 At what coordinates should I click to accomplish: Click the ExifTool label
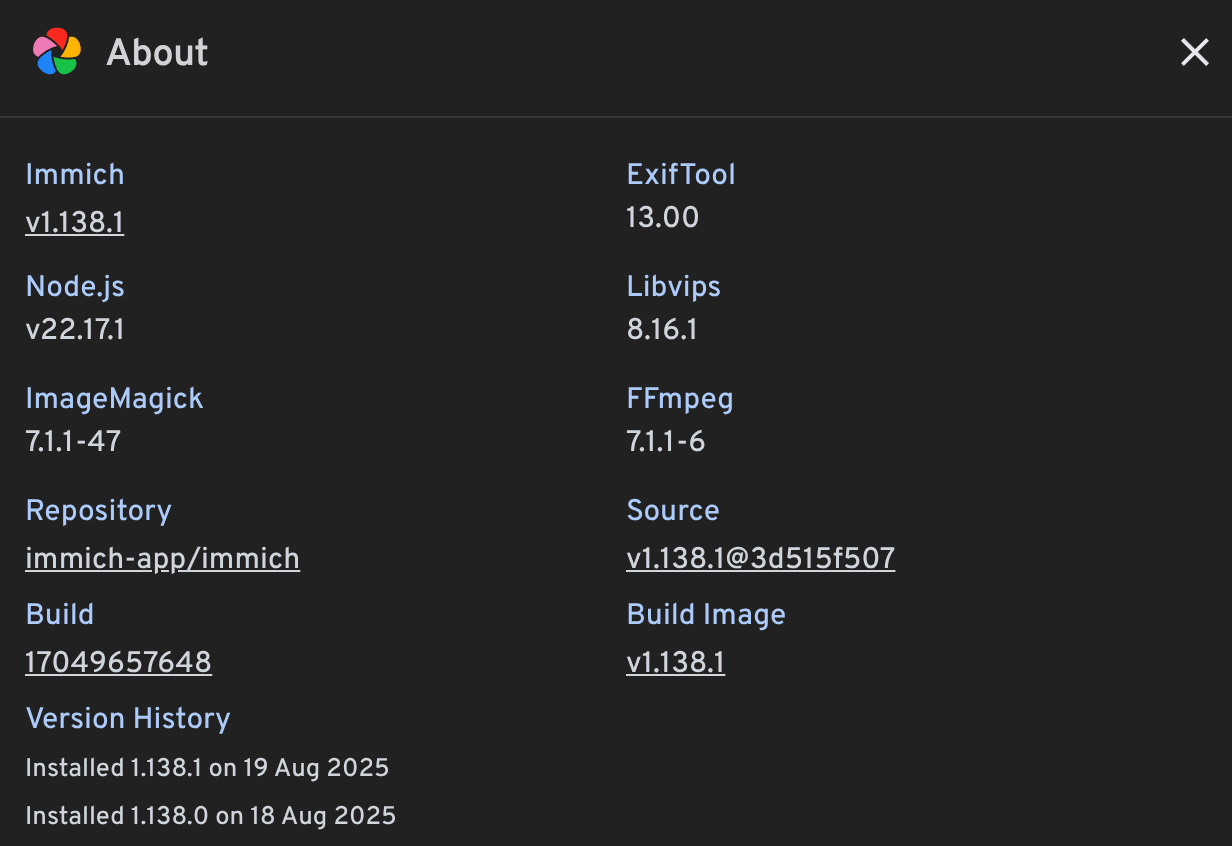coord(680,174)
